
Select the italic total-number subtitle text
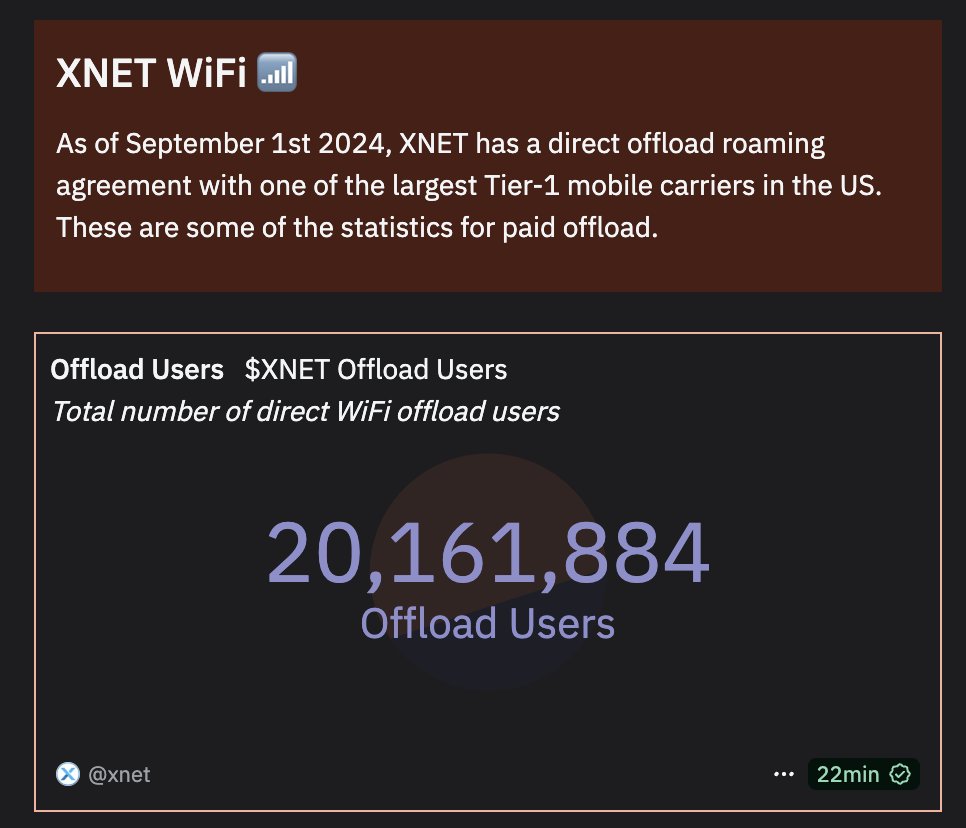[x=305, y=411]
